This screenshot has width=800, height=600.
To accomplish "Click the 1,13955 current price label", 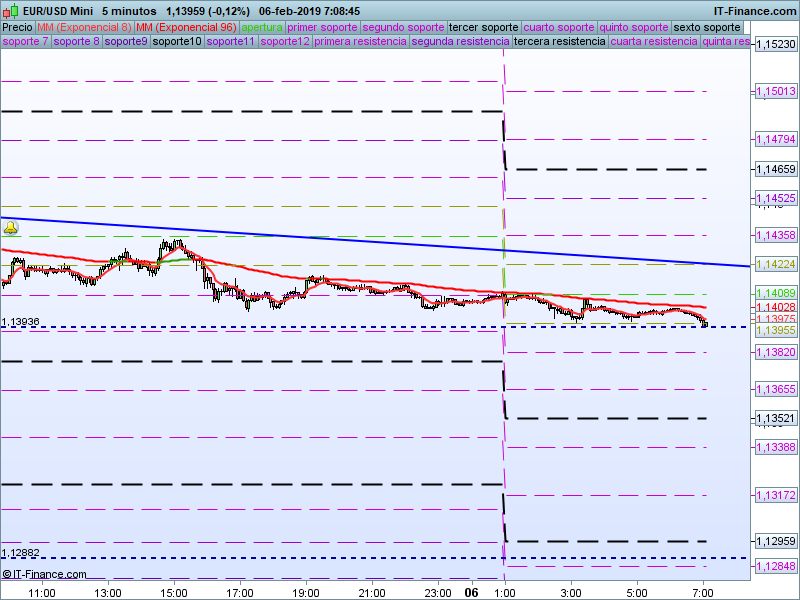I will (x=776, y=330).
